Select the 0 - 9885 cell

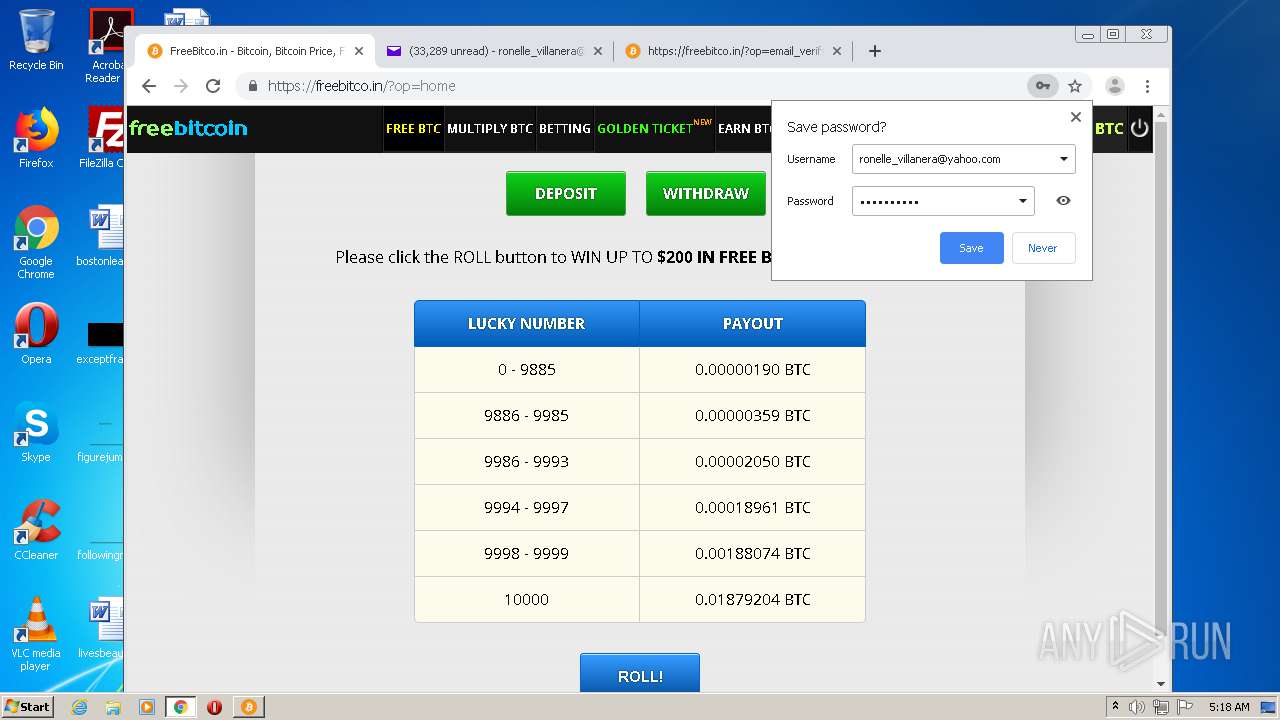pos(527,370)
